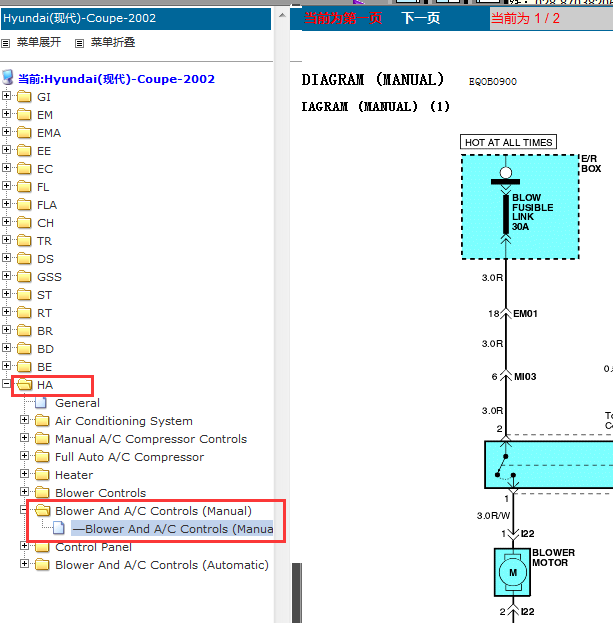Click the Blower Controls folder icon
The height and width of the screenshot is (623, 613).
[x=42, y=493]
